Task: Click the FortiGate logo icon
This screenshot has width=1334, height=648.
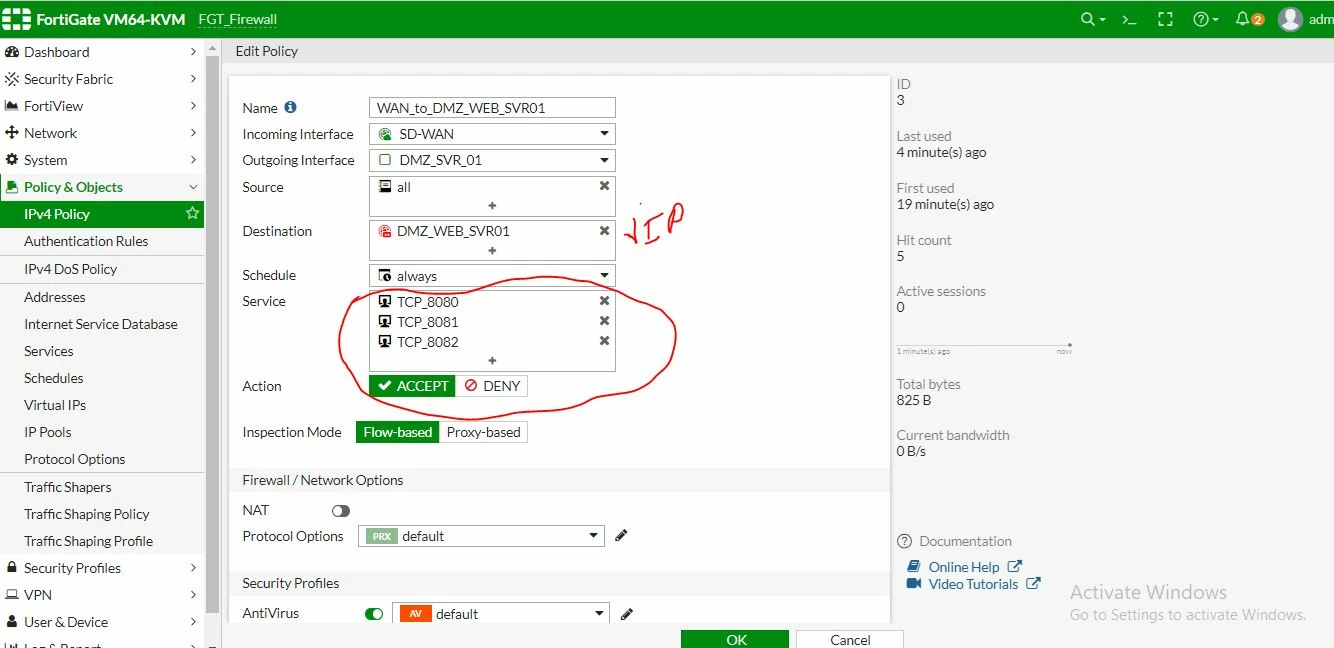Action: 16,19
